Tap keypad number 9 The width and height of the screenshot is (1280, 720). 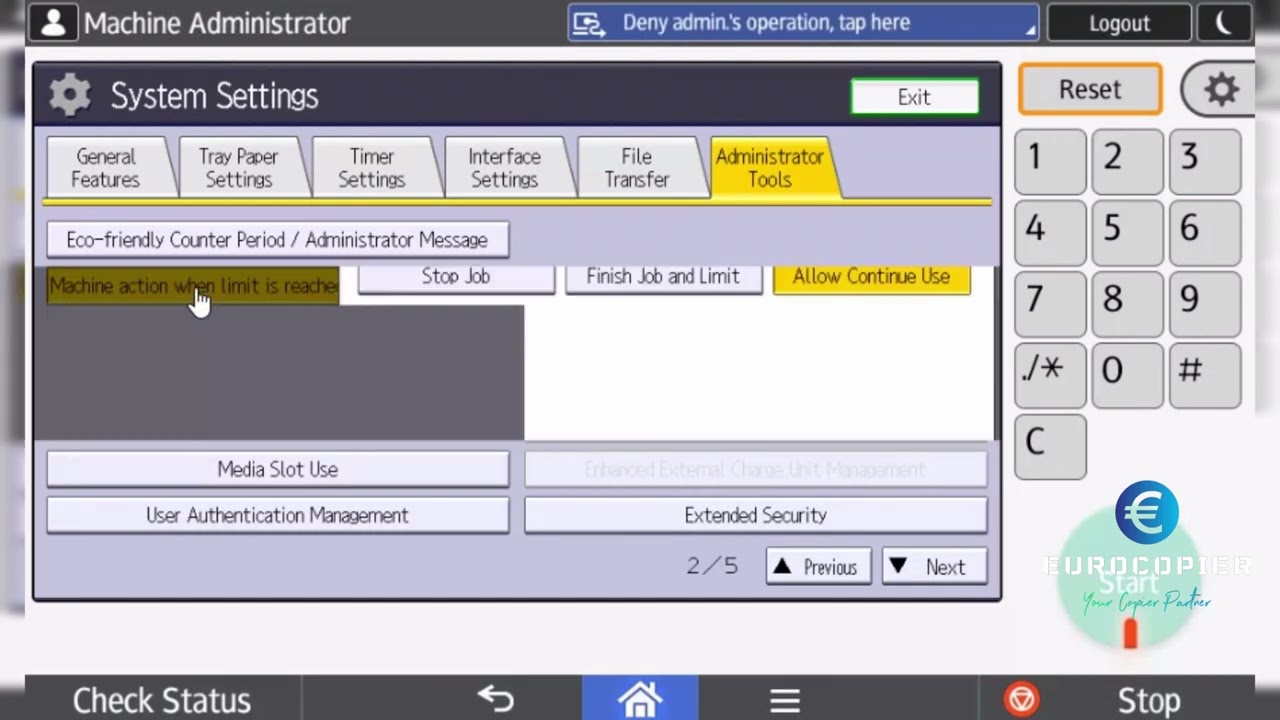(1204, 302)
